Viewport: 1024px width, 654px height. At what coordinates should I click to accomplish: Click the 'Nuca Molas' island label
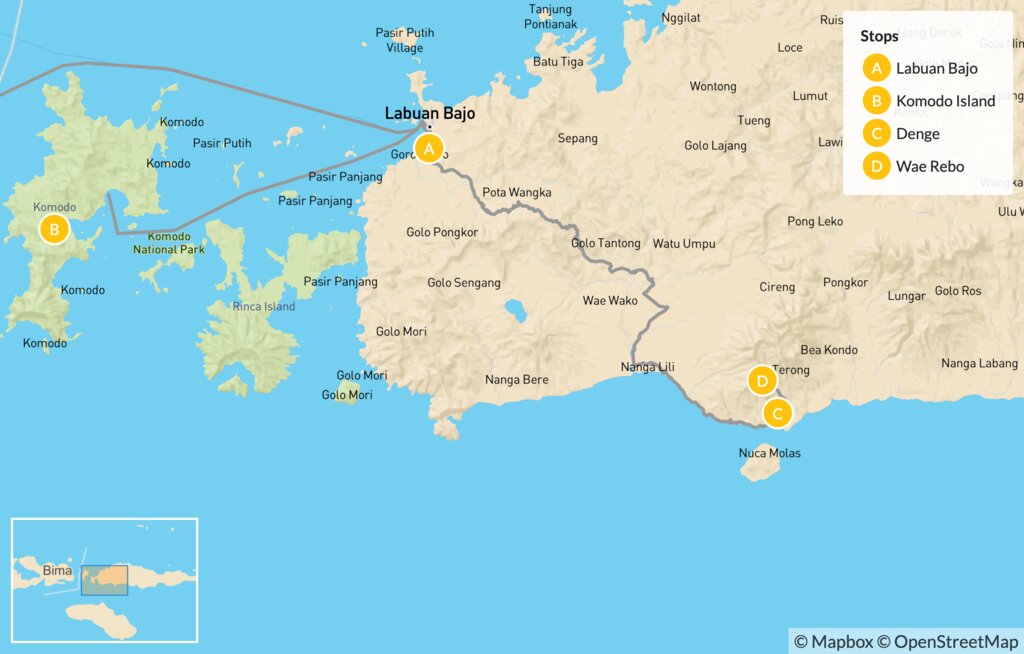pos(769,453)
